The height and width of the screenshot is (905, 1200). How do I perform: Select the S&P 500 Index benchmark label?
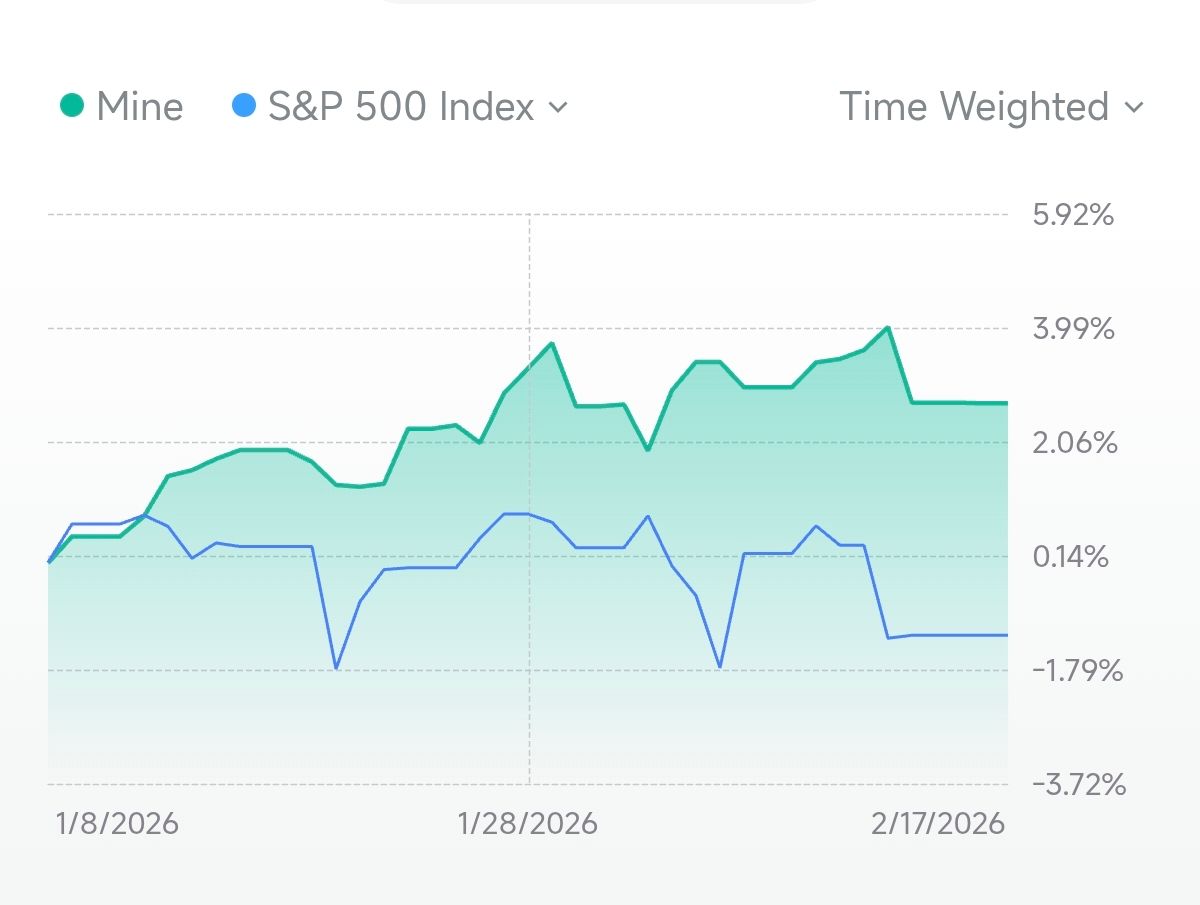click(400, 106)
